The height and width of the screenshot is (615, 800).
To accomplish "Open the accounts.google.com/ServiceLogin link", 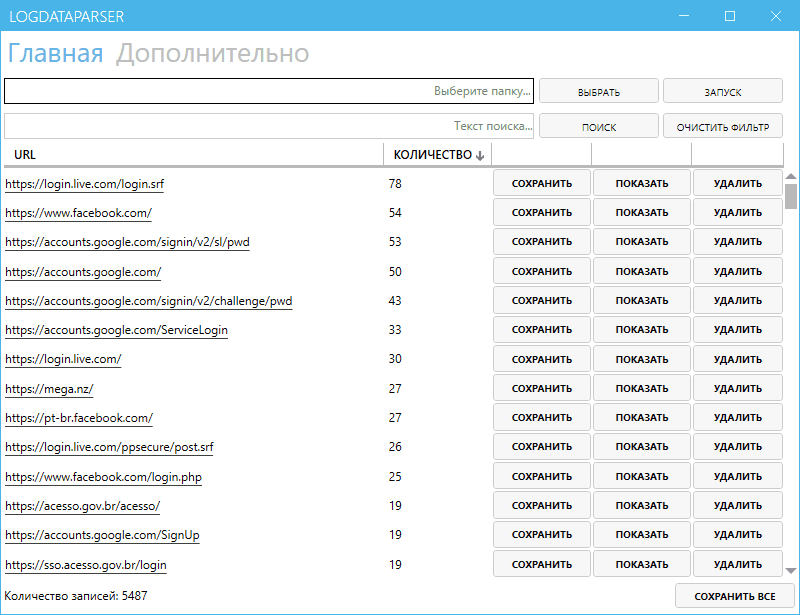I will 115,329.
